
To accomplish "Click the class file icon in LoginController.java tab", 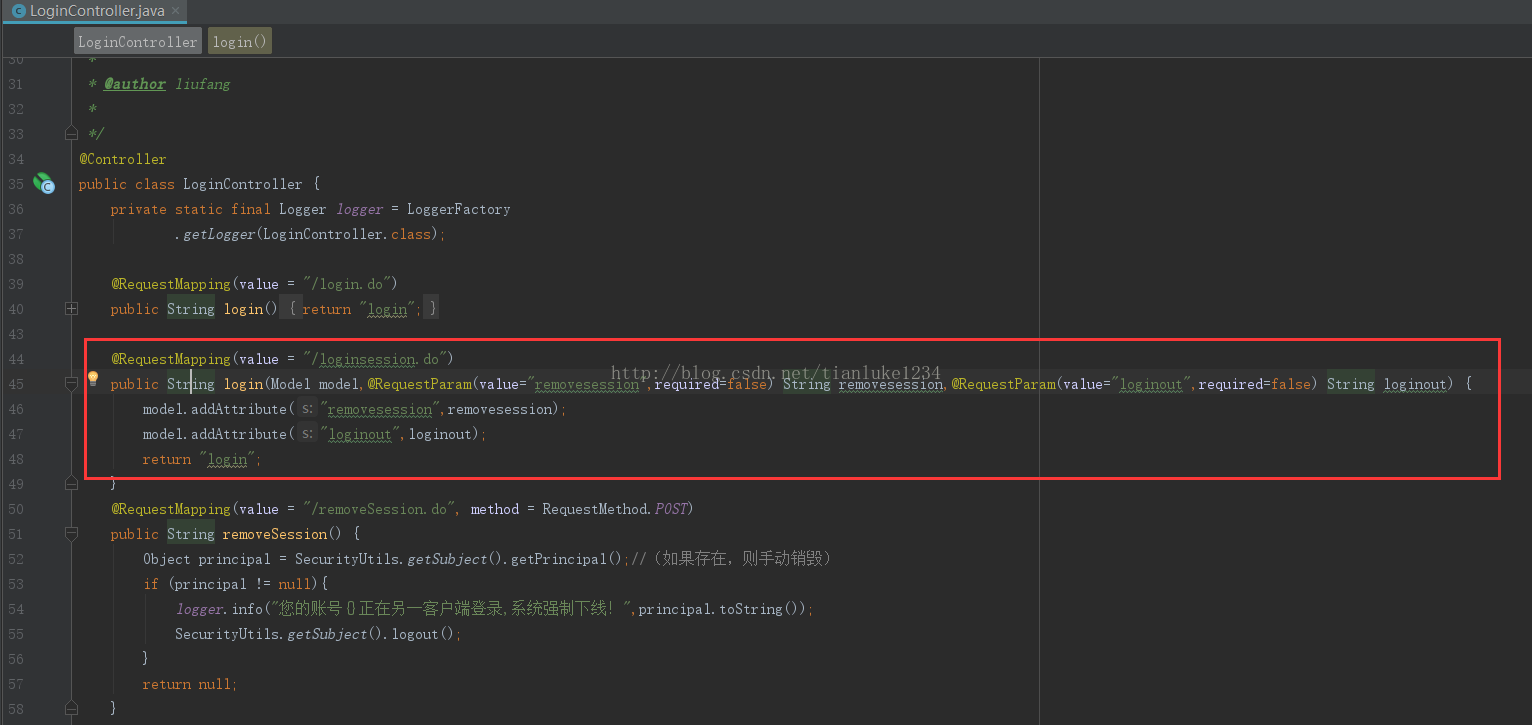I will pos(18,11).
